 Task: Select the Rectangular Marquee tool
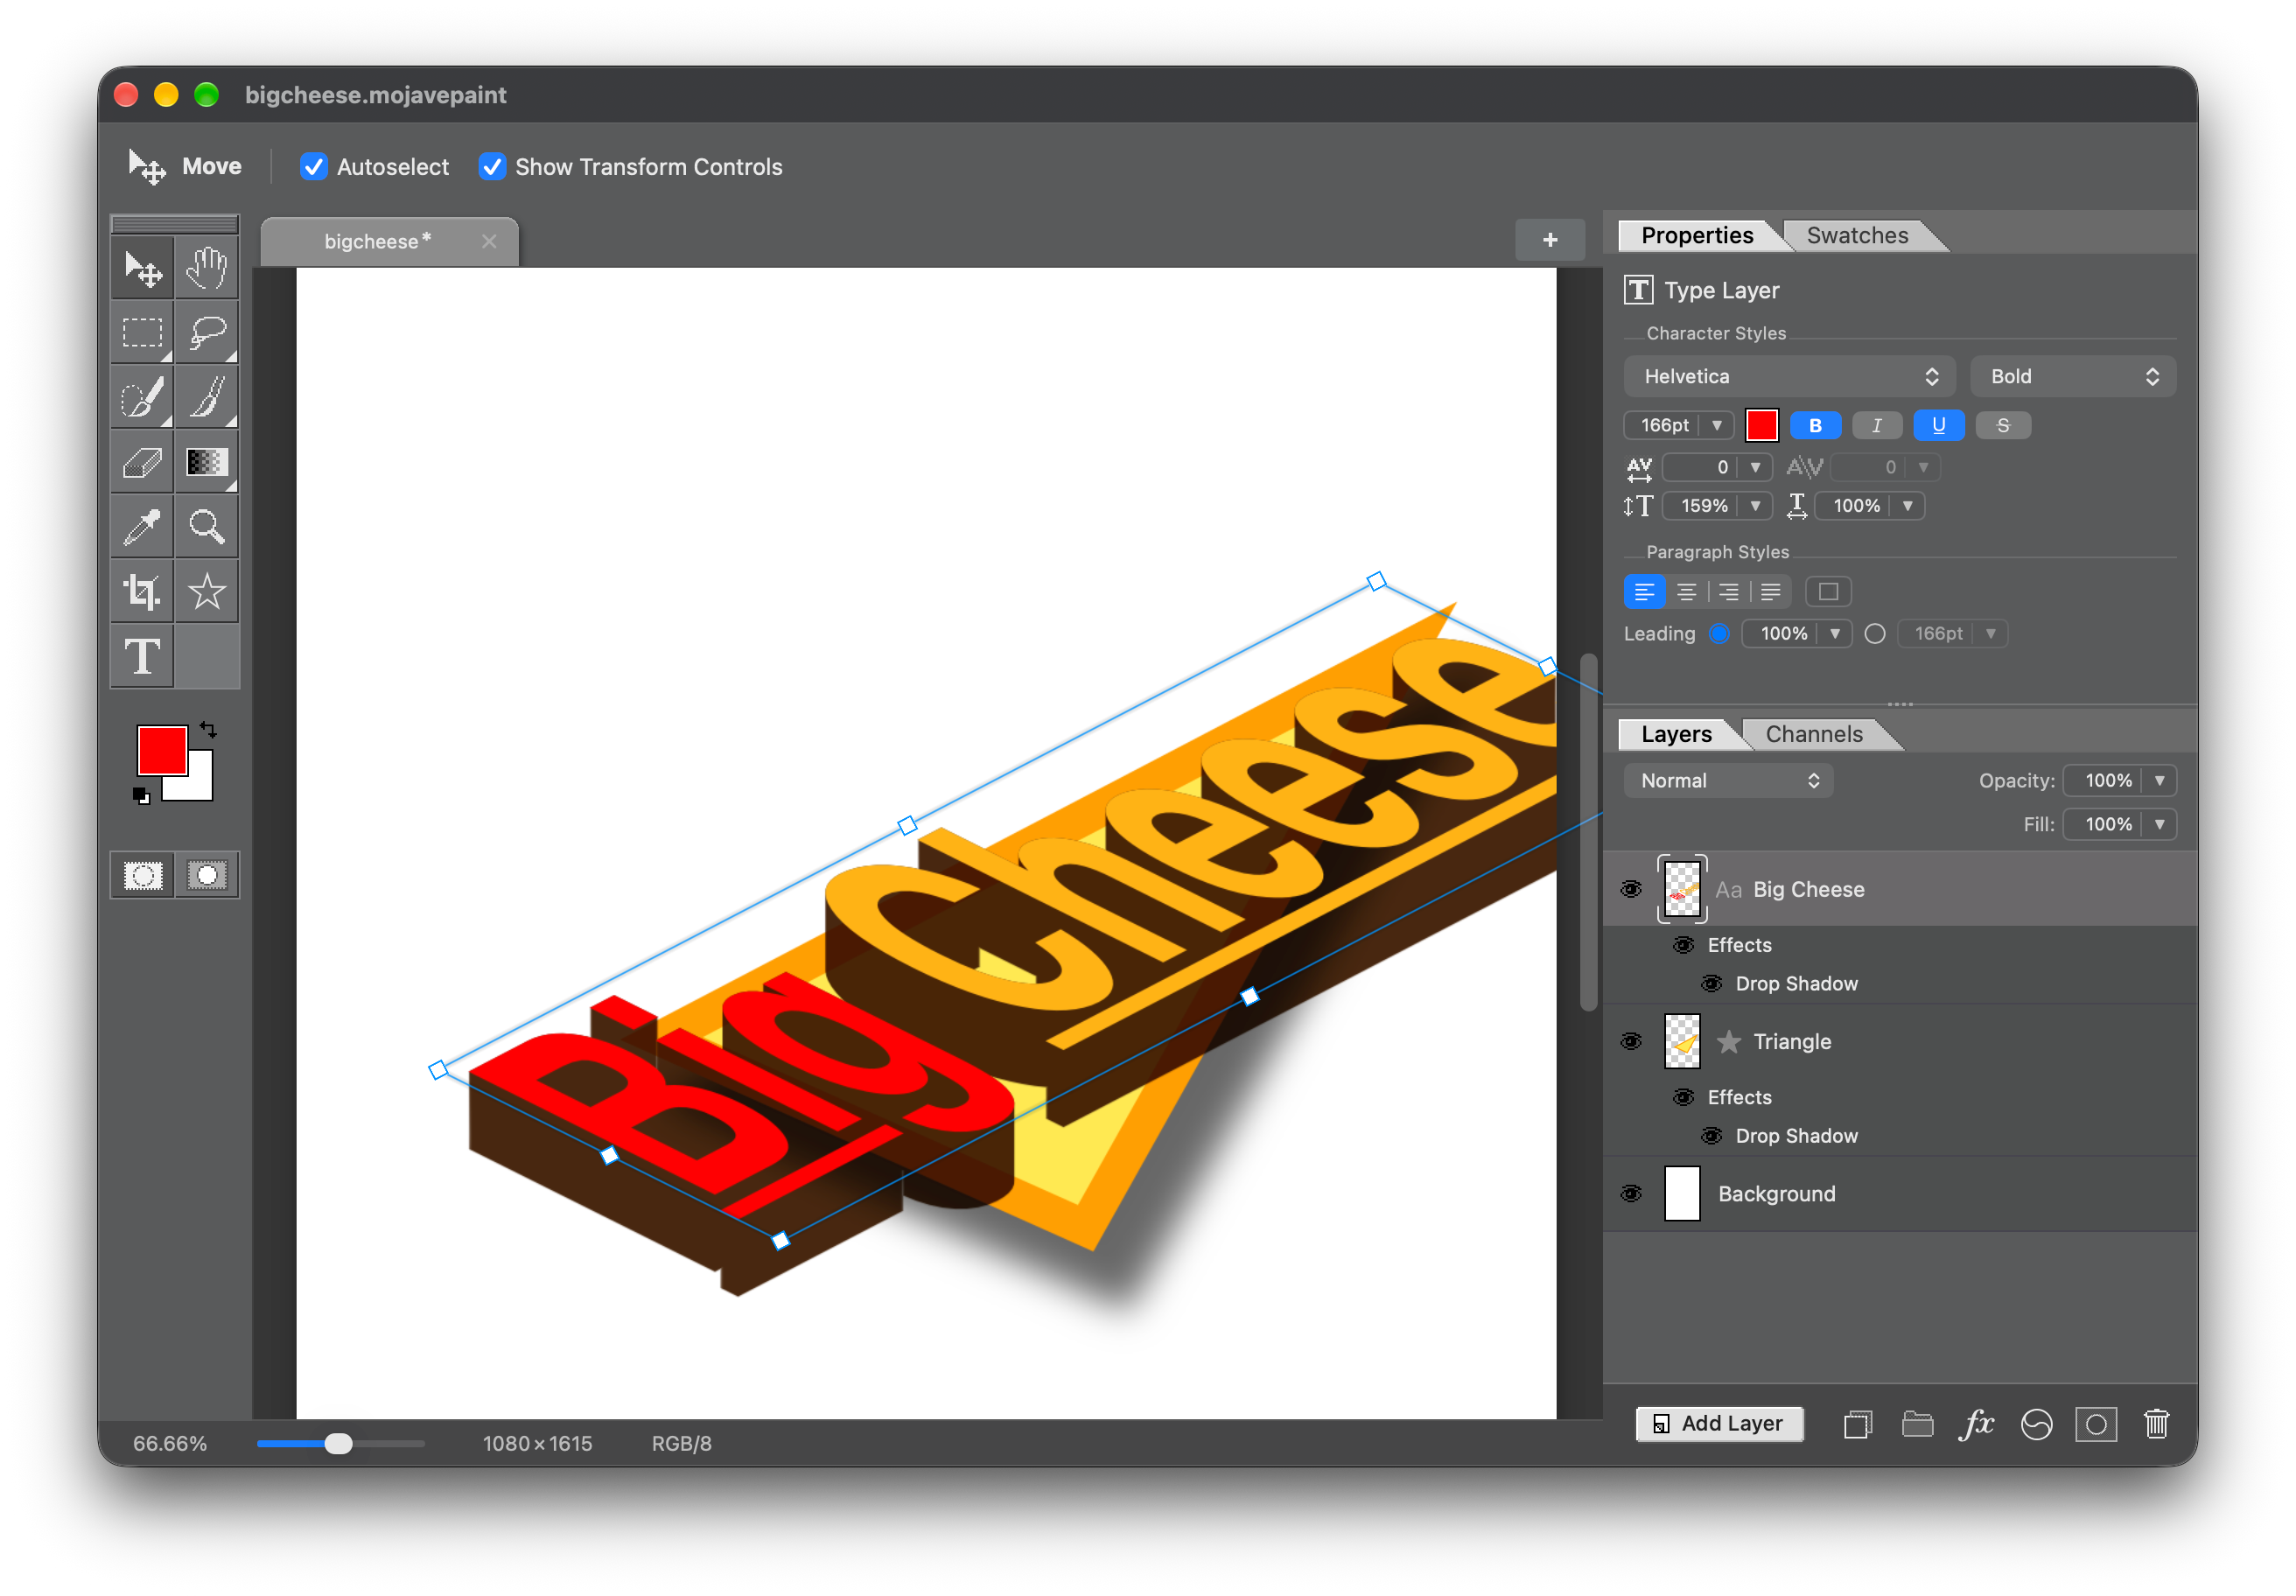[142, 333]
